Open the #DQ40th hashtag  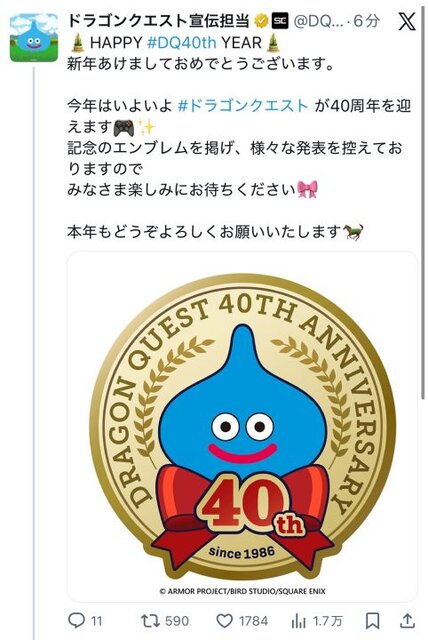pyautogui.click(x=182, y=42)
